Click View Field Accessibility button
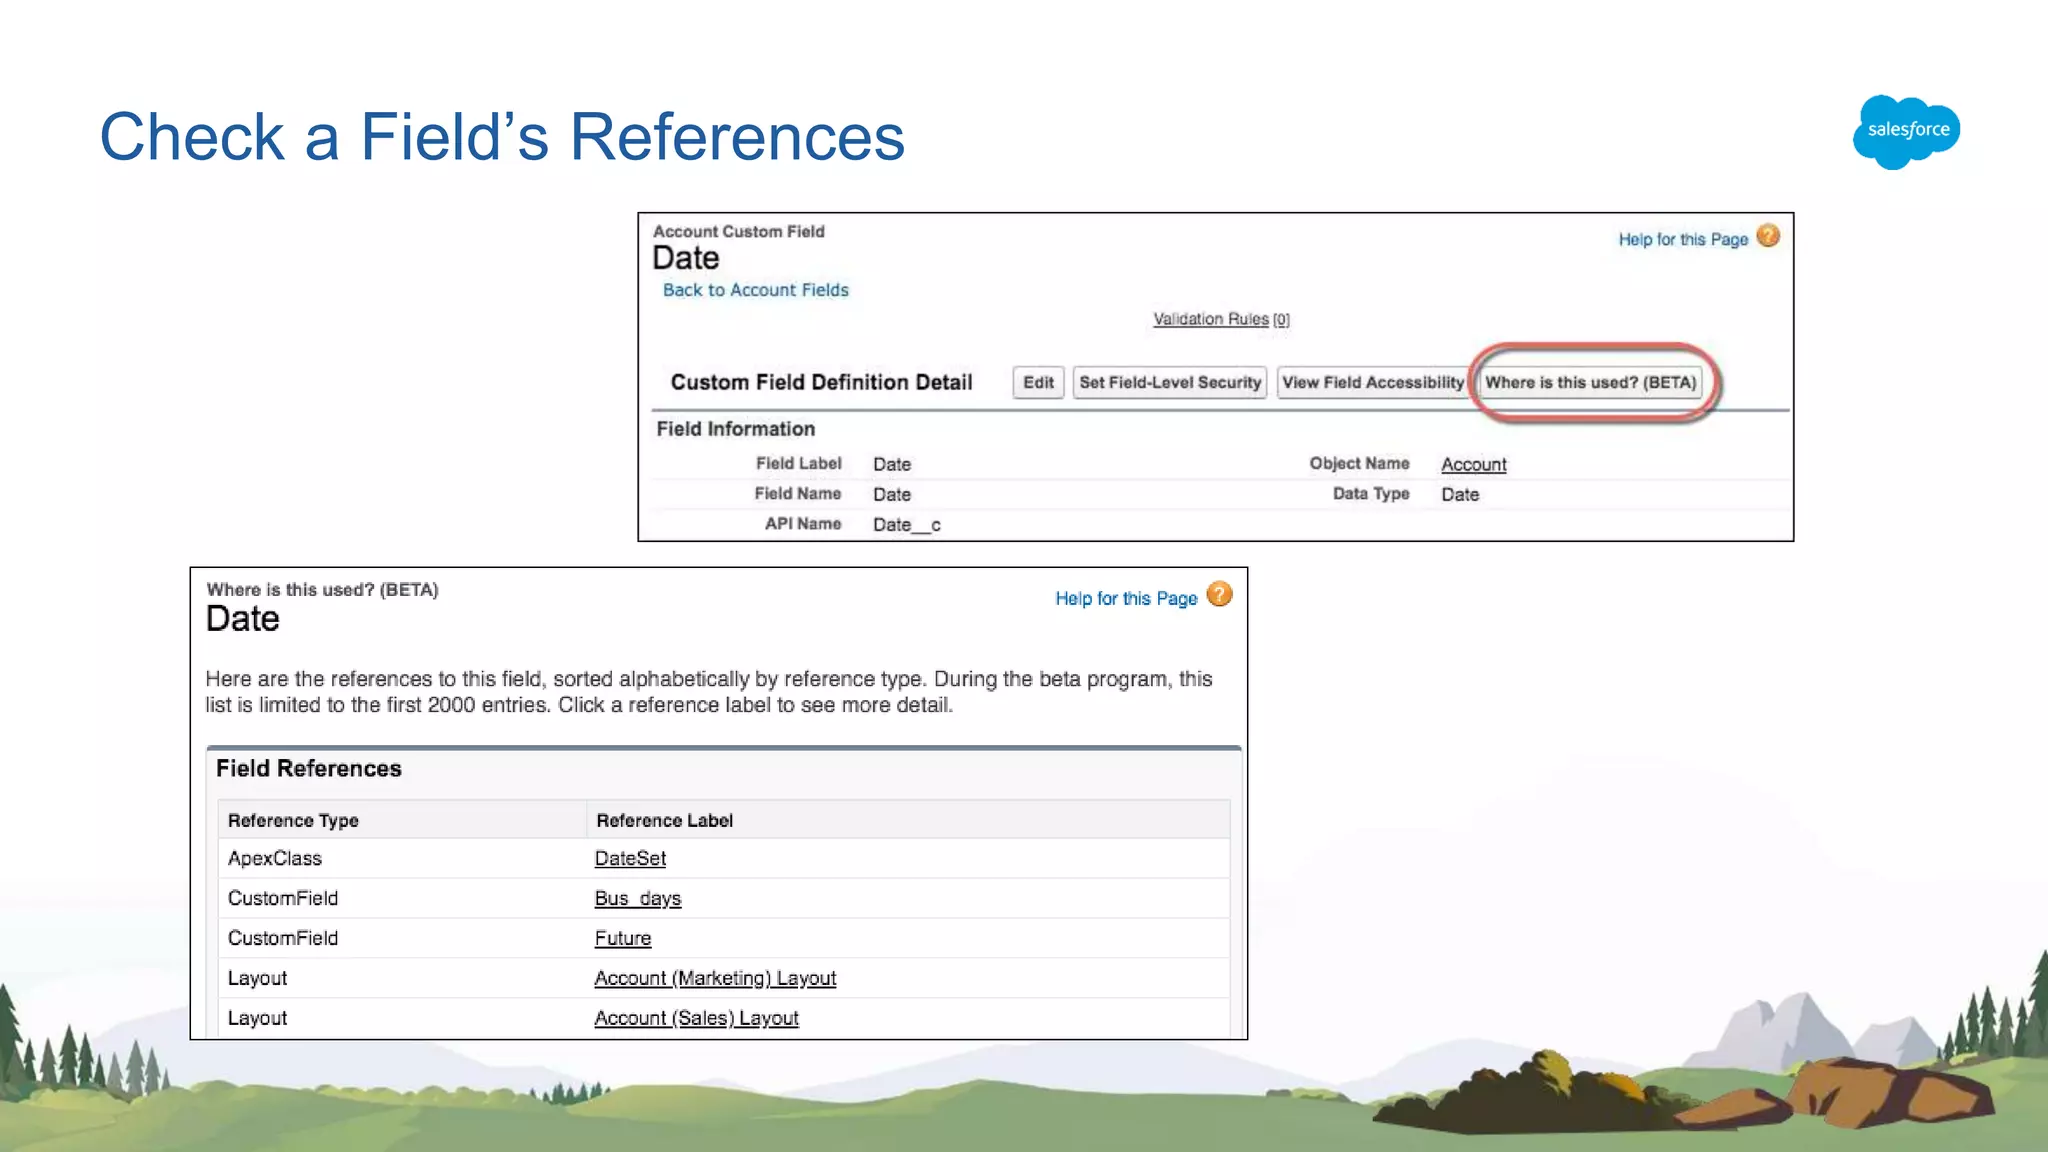Viewport: 2048px width, 1152px height. coord(1373,382)
